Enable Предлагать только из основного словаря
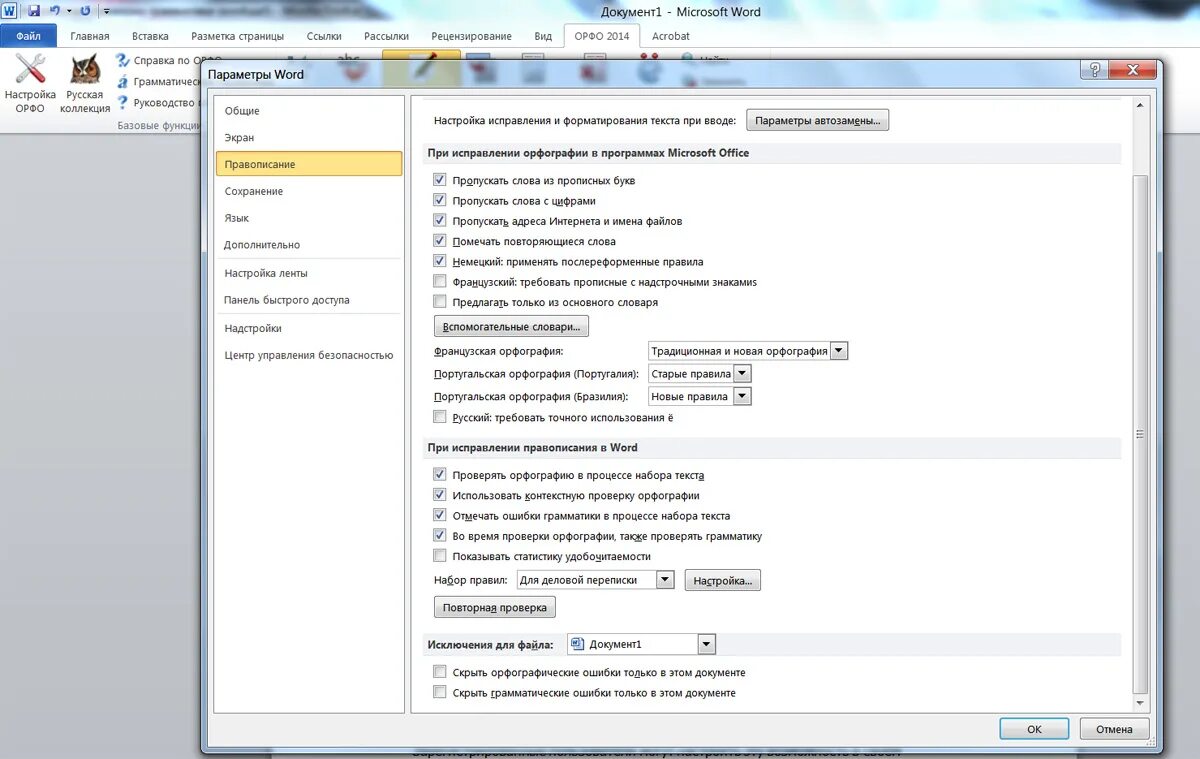The image size is (1200, 759). click(x=440, y=301)
